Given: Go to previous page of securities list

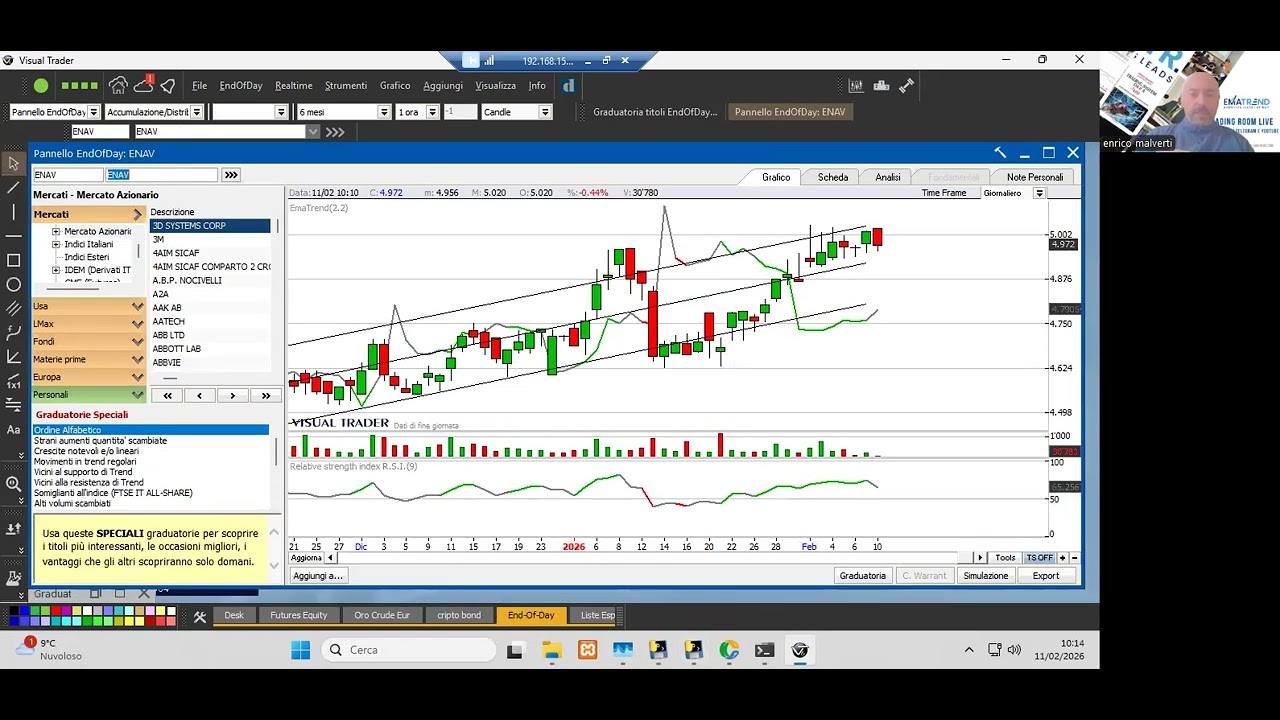Looking at the screenshot, I should pyautogui.click(x=200, y=395).
